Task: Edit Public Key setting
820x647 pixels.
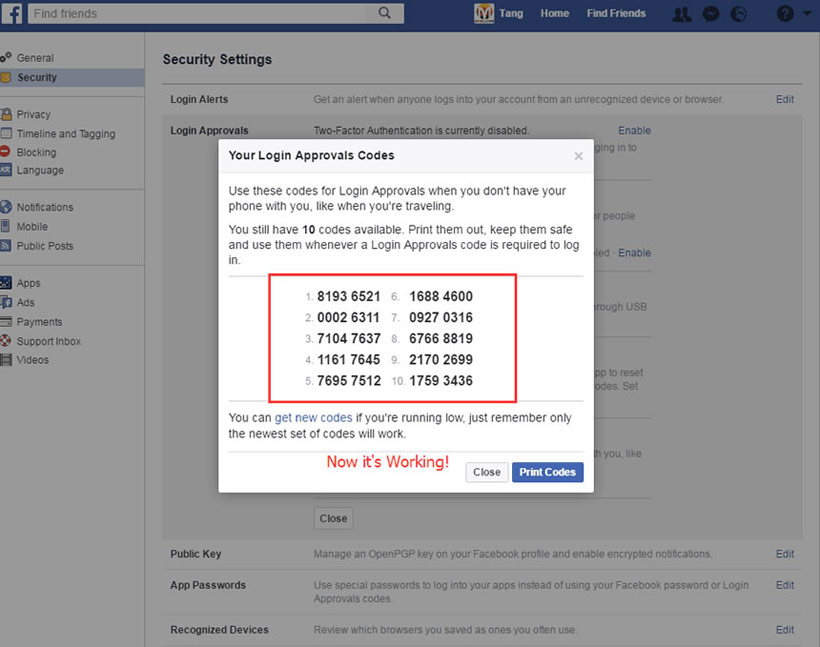Action: (784, 554)
